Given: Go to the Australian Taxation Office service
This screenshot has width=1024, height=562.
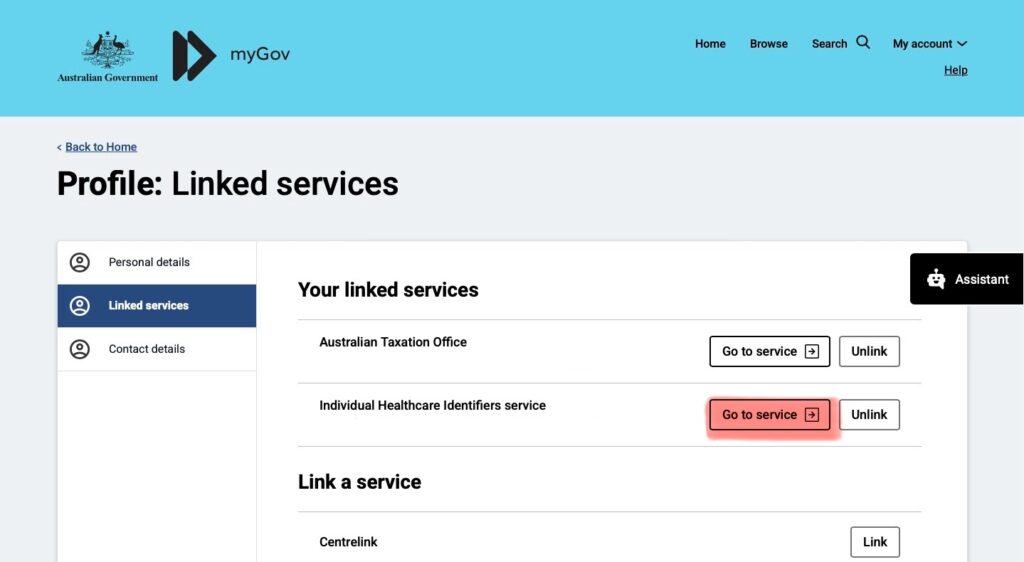Looking at the screenshot, I should (769, 351).
